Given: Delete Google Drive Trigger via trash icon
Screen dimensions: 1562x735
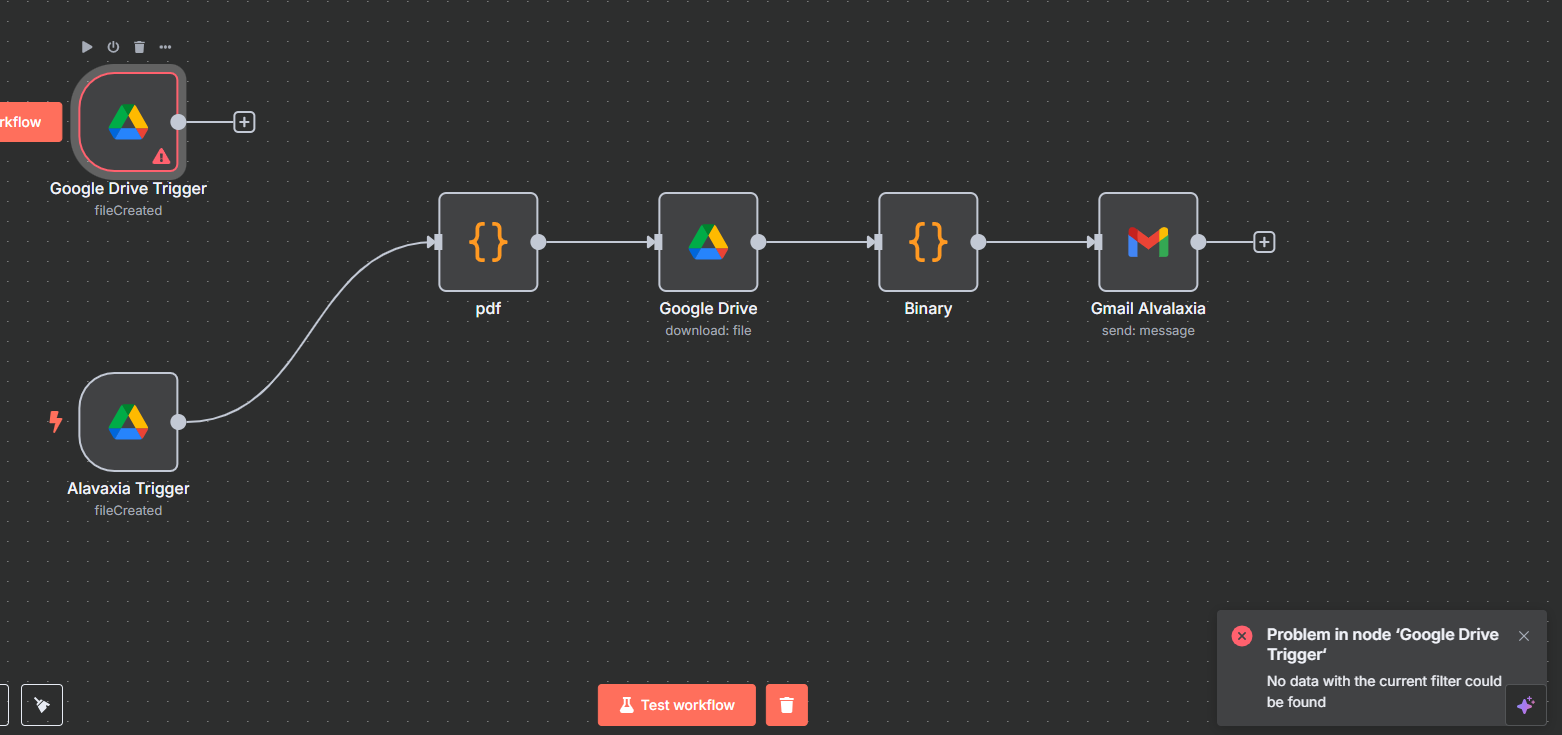Looking at the screenshot, I should pos(139,47).
